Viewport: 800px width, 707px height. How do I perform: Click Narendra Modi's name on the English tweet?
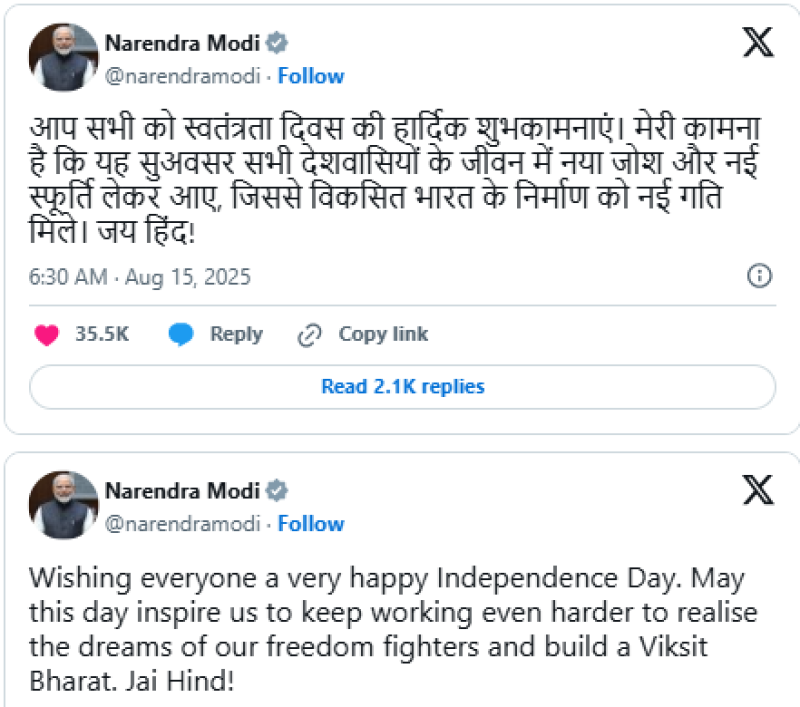(185, 491)
